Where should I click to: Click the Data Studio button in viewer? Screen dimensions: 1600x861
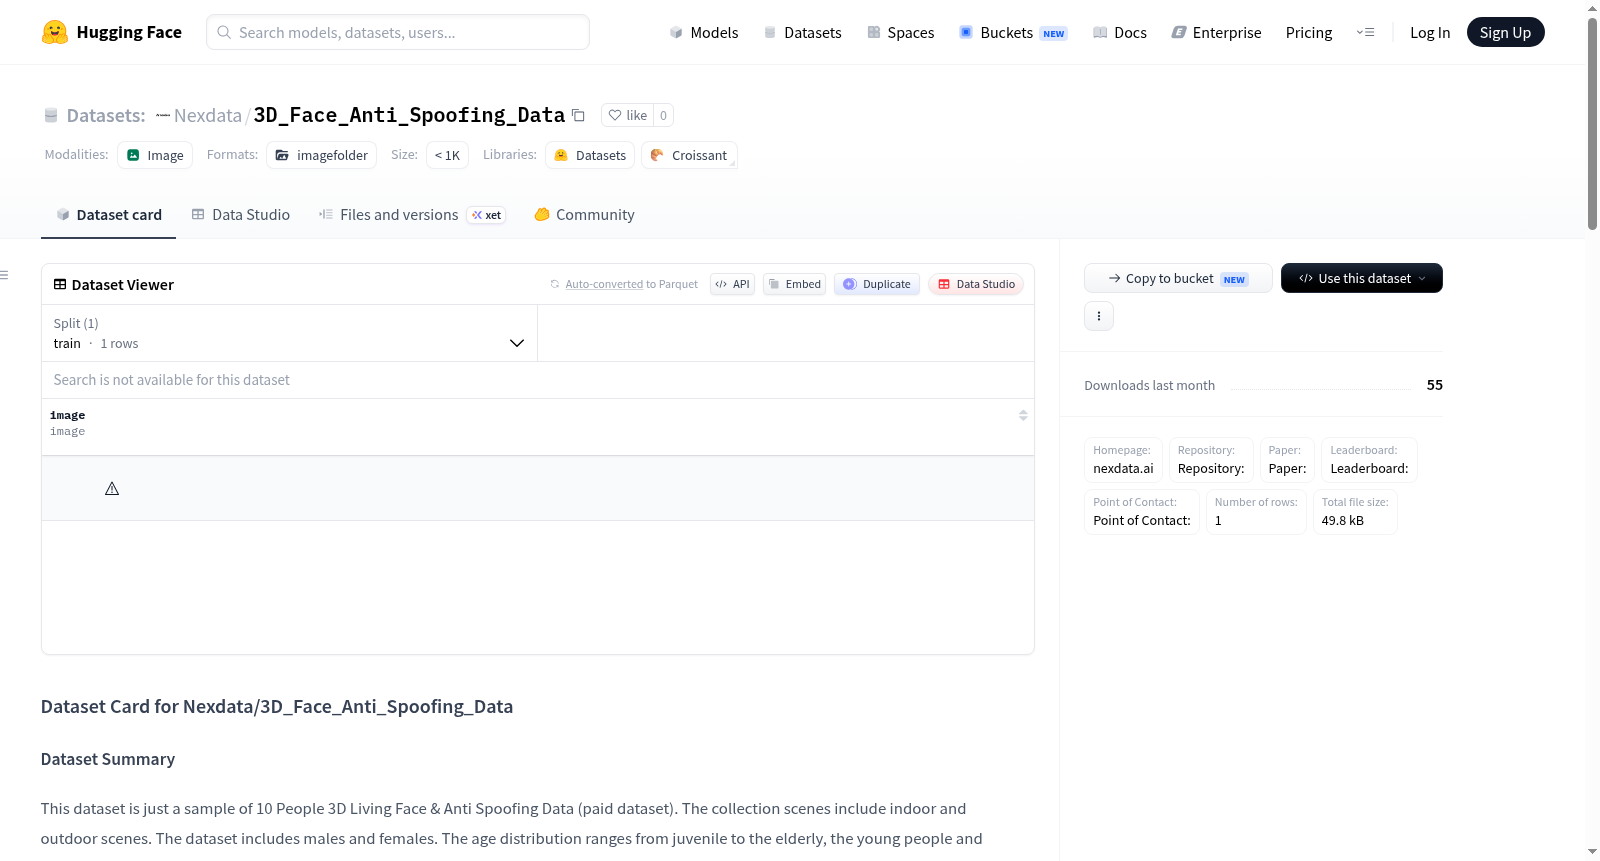pos(976,284)
